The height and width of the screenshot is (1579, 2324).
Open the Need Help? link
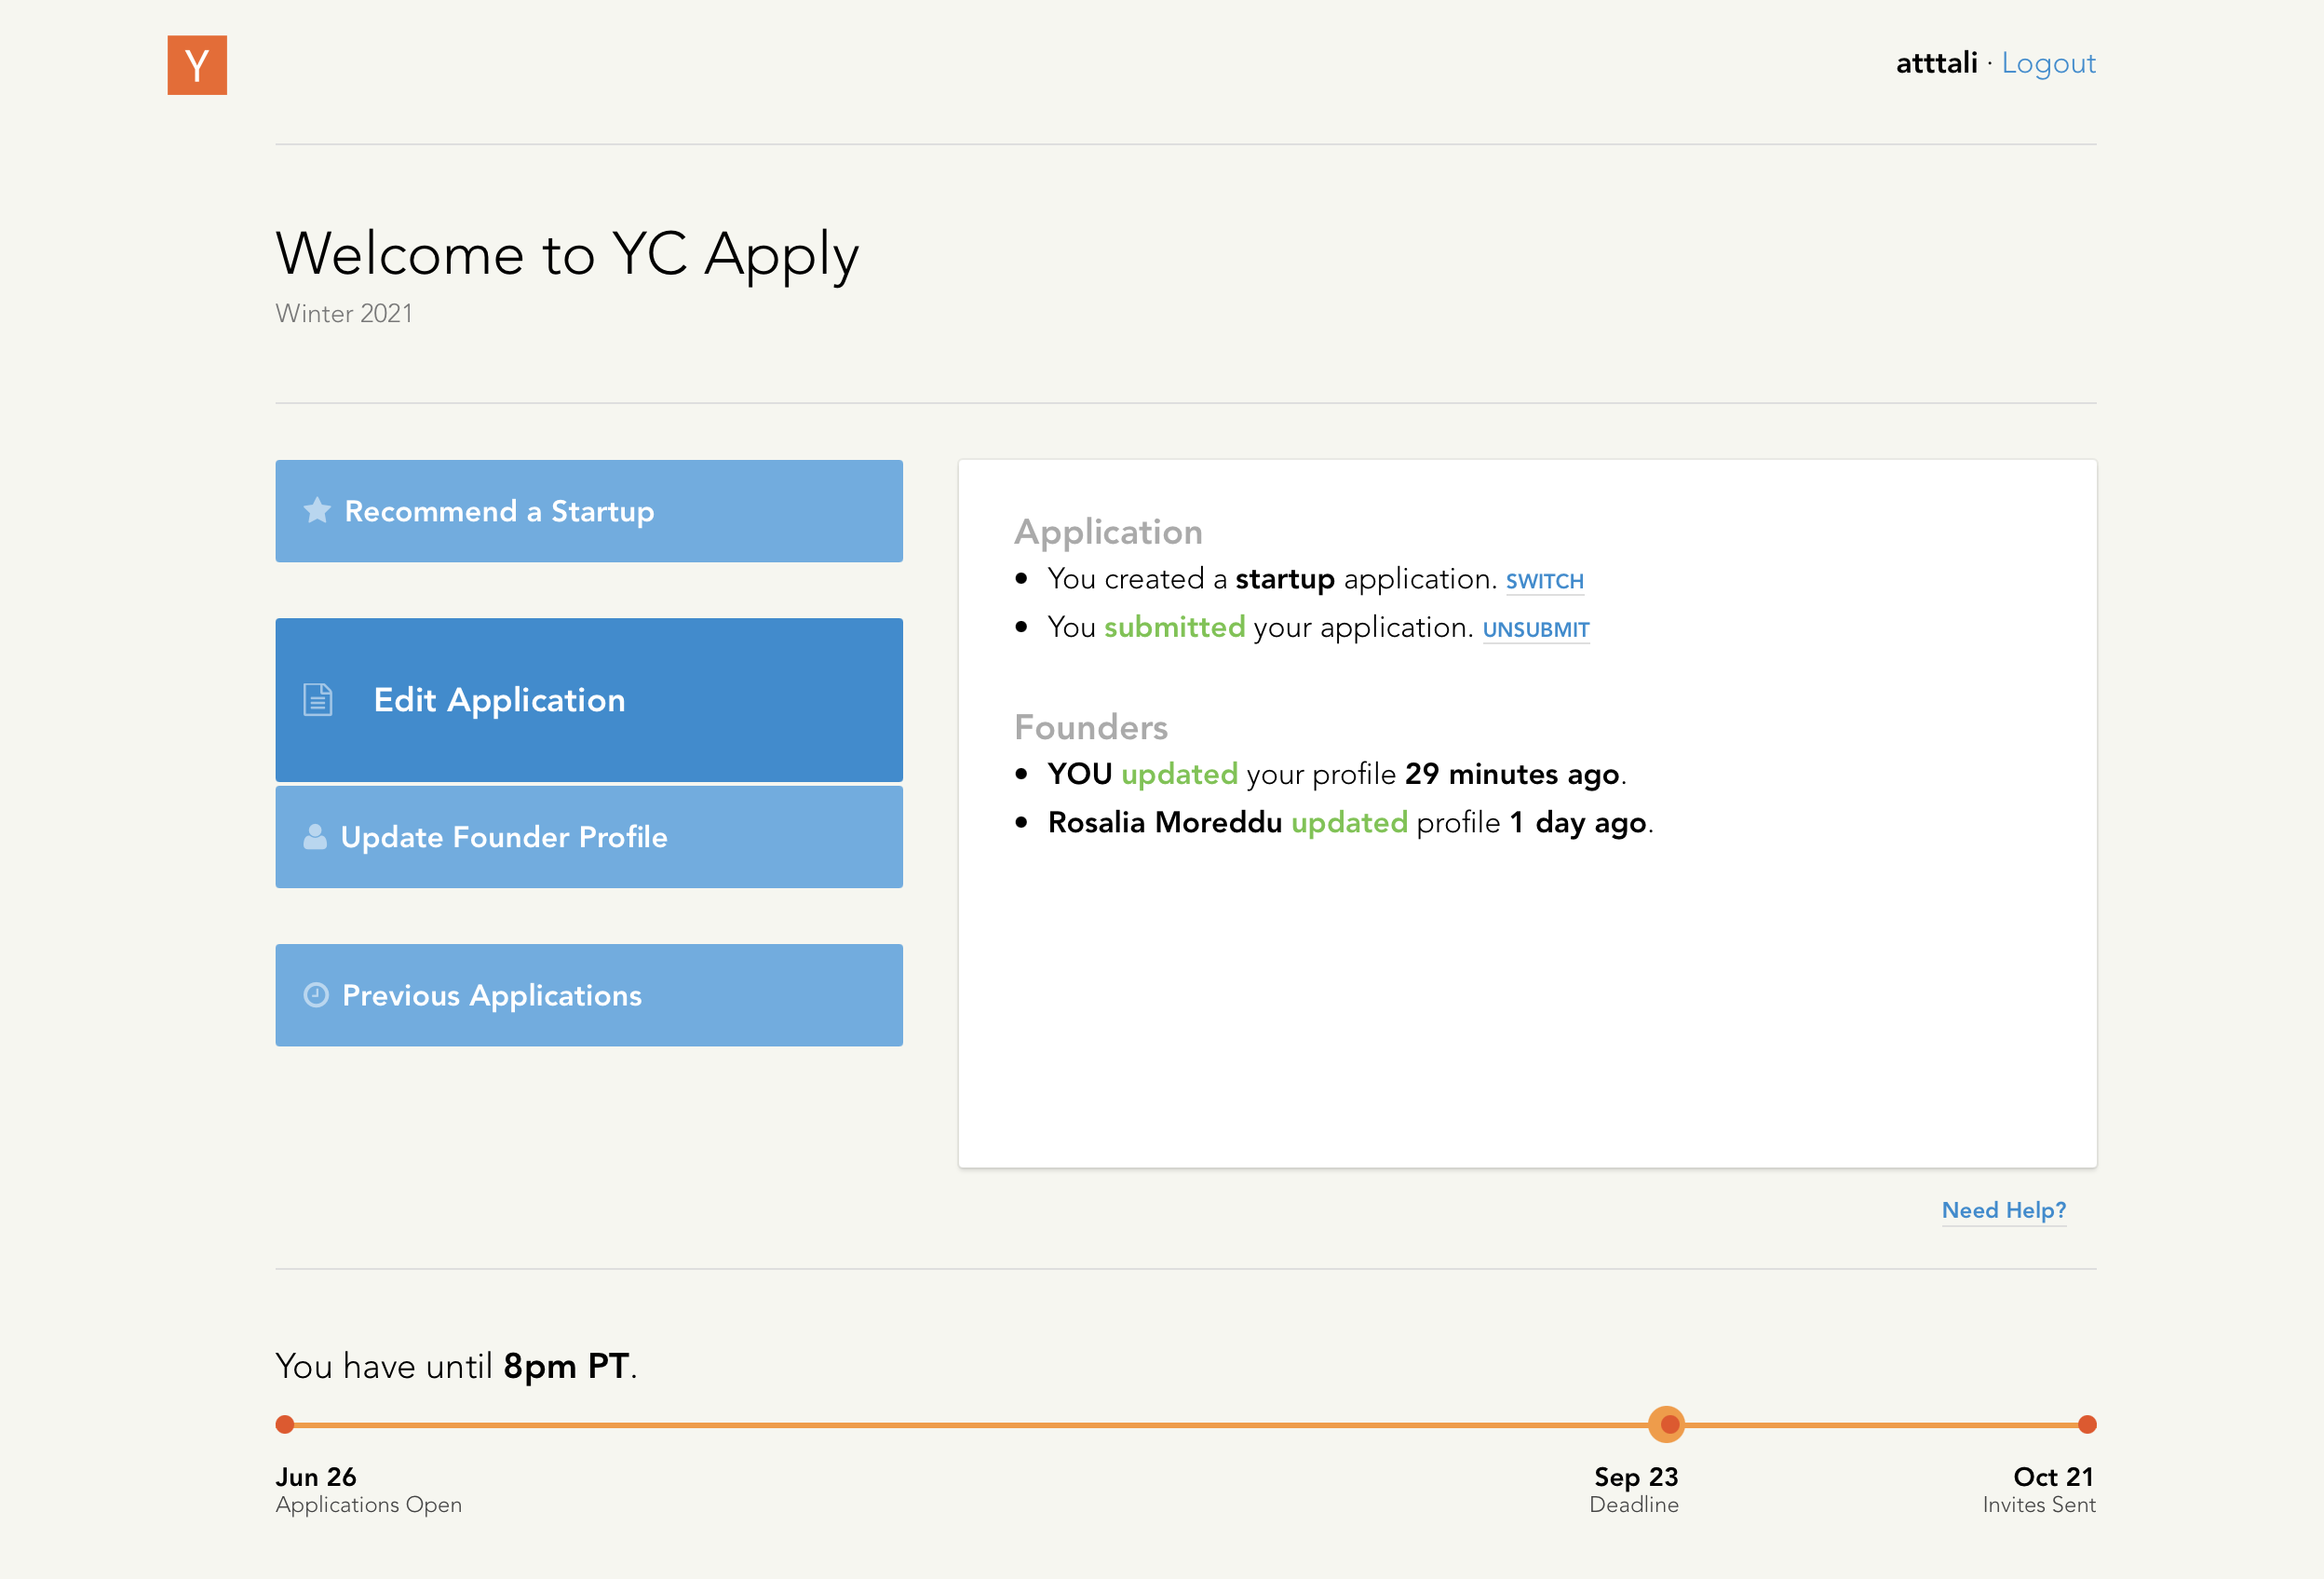2004,1210
